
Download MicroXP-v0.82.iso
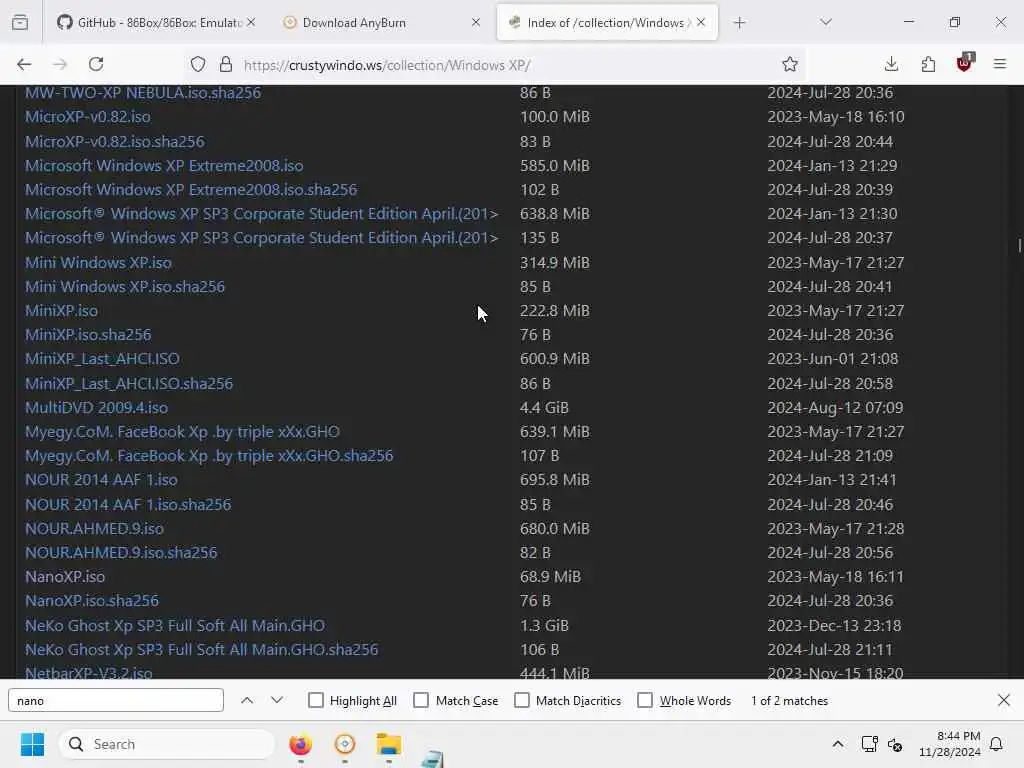(88, 117)
